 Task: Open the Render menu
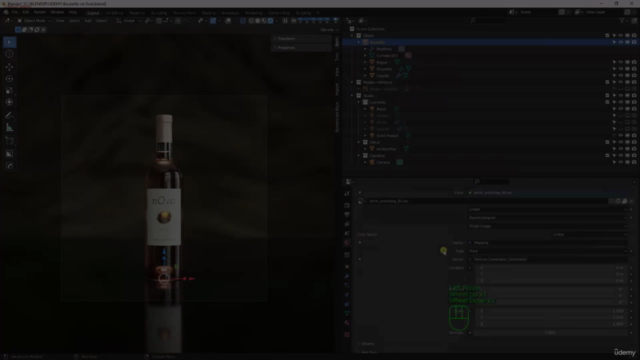coord(40,12)
